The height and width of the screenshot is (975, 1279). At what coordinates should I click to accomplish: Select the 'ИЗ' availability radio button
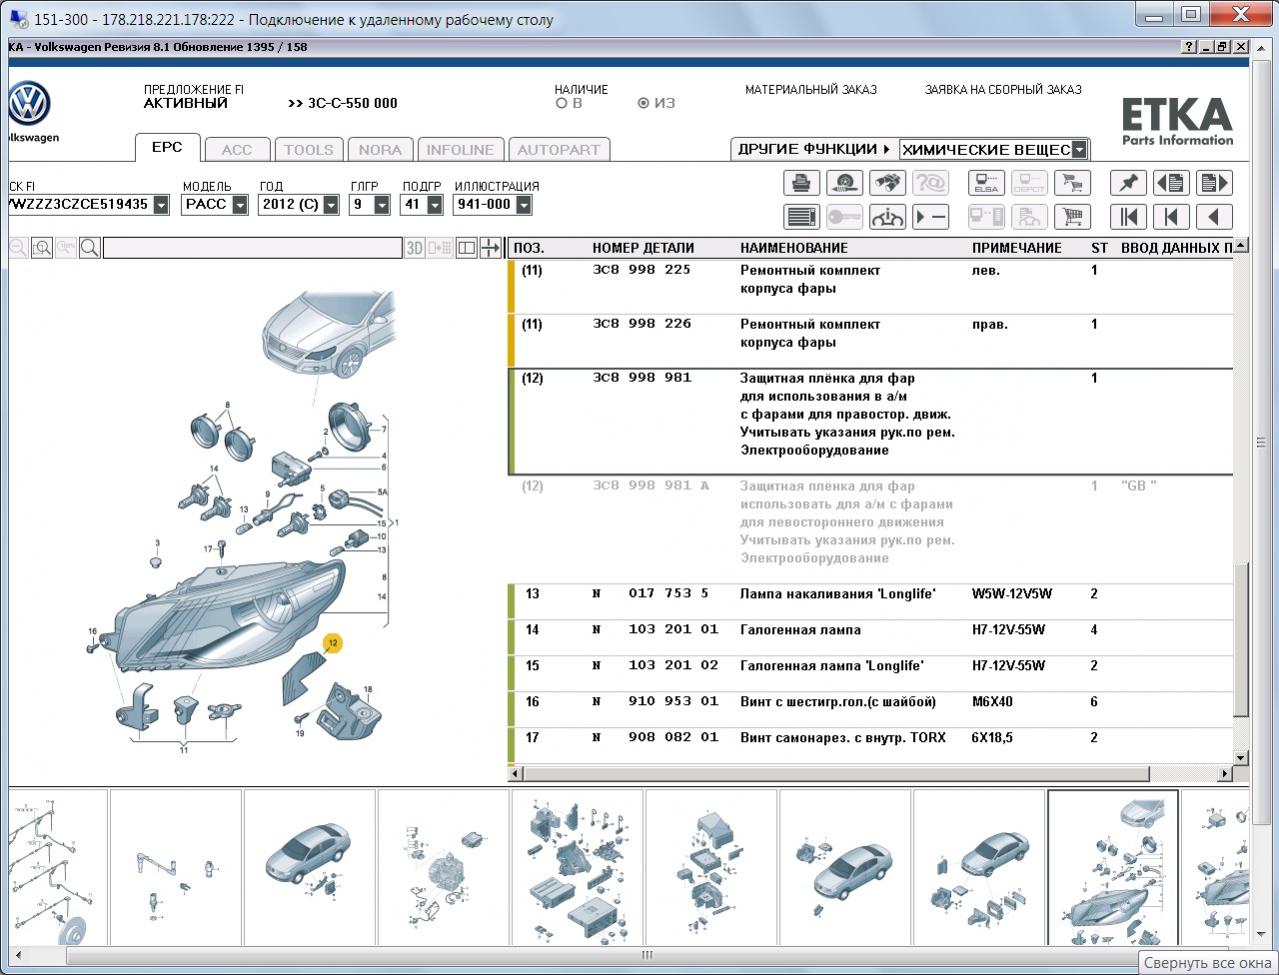644,103
